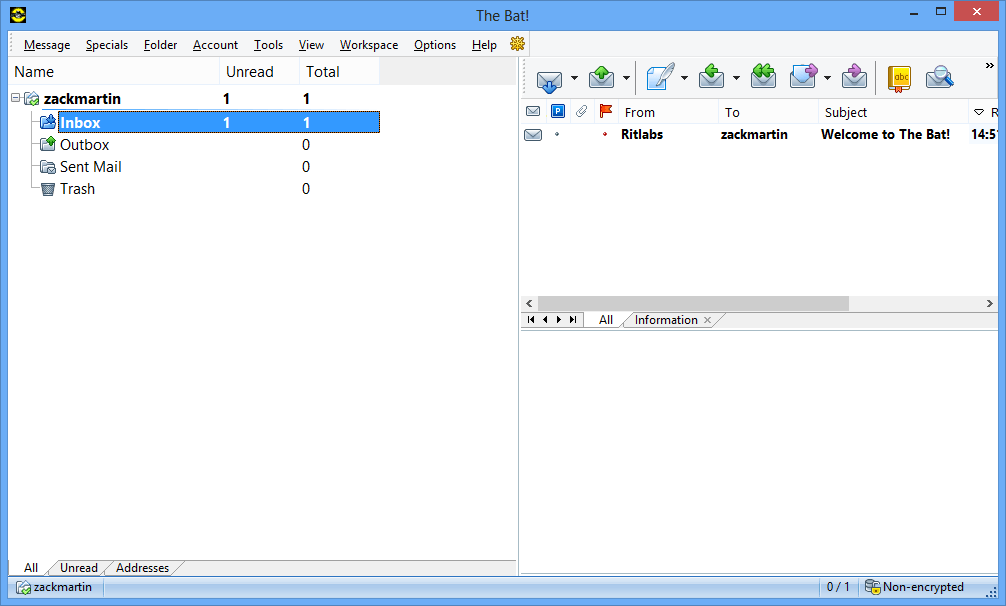
Task: Click the Redirect message icon
Action: [x=855, y=77]
